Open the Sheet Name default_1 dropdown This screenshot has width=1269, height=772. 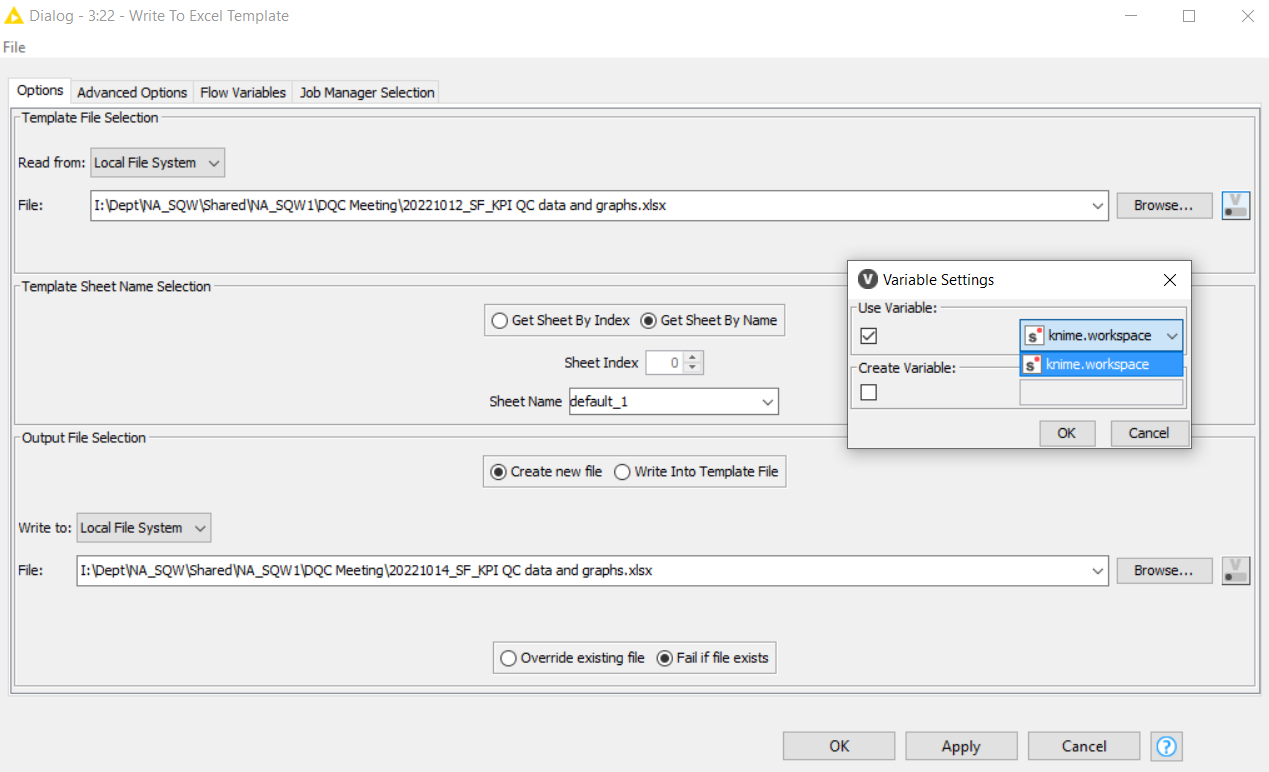click(x=768, y=401)
